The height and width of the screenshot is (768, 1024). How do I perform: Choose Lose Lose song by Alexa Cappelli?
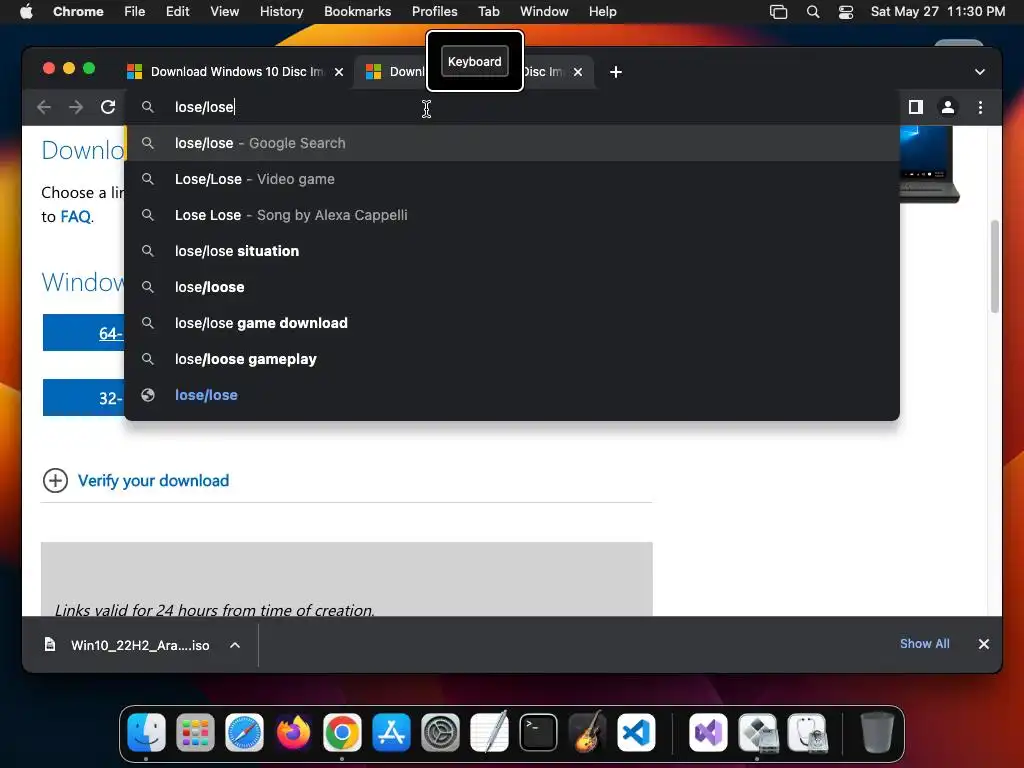click(513, 215)
